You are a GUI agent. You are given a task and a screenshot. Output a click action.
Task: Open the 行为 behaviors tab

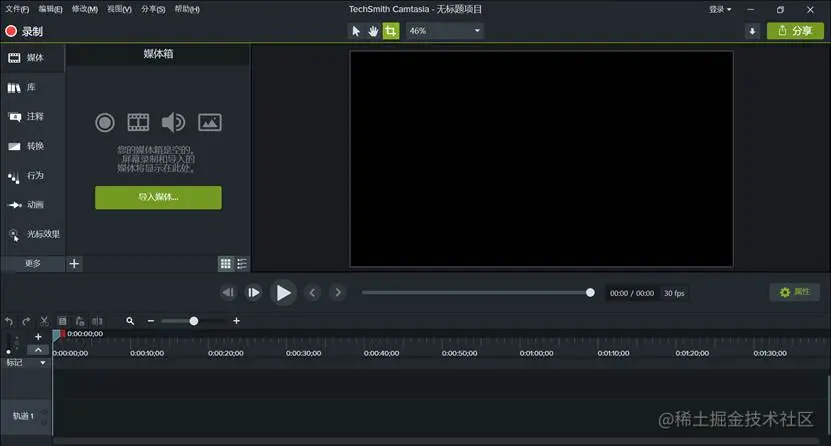tap(32, 175)
